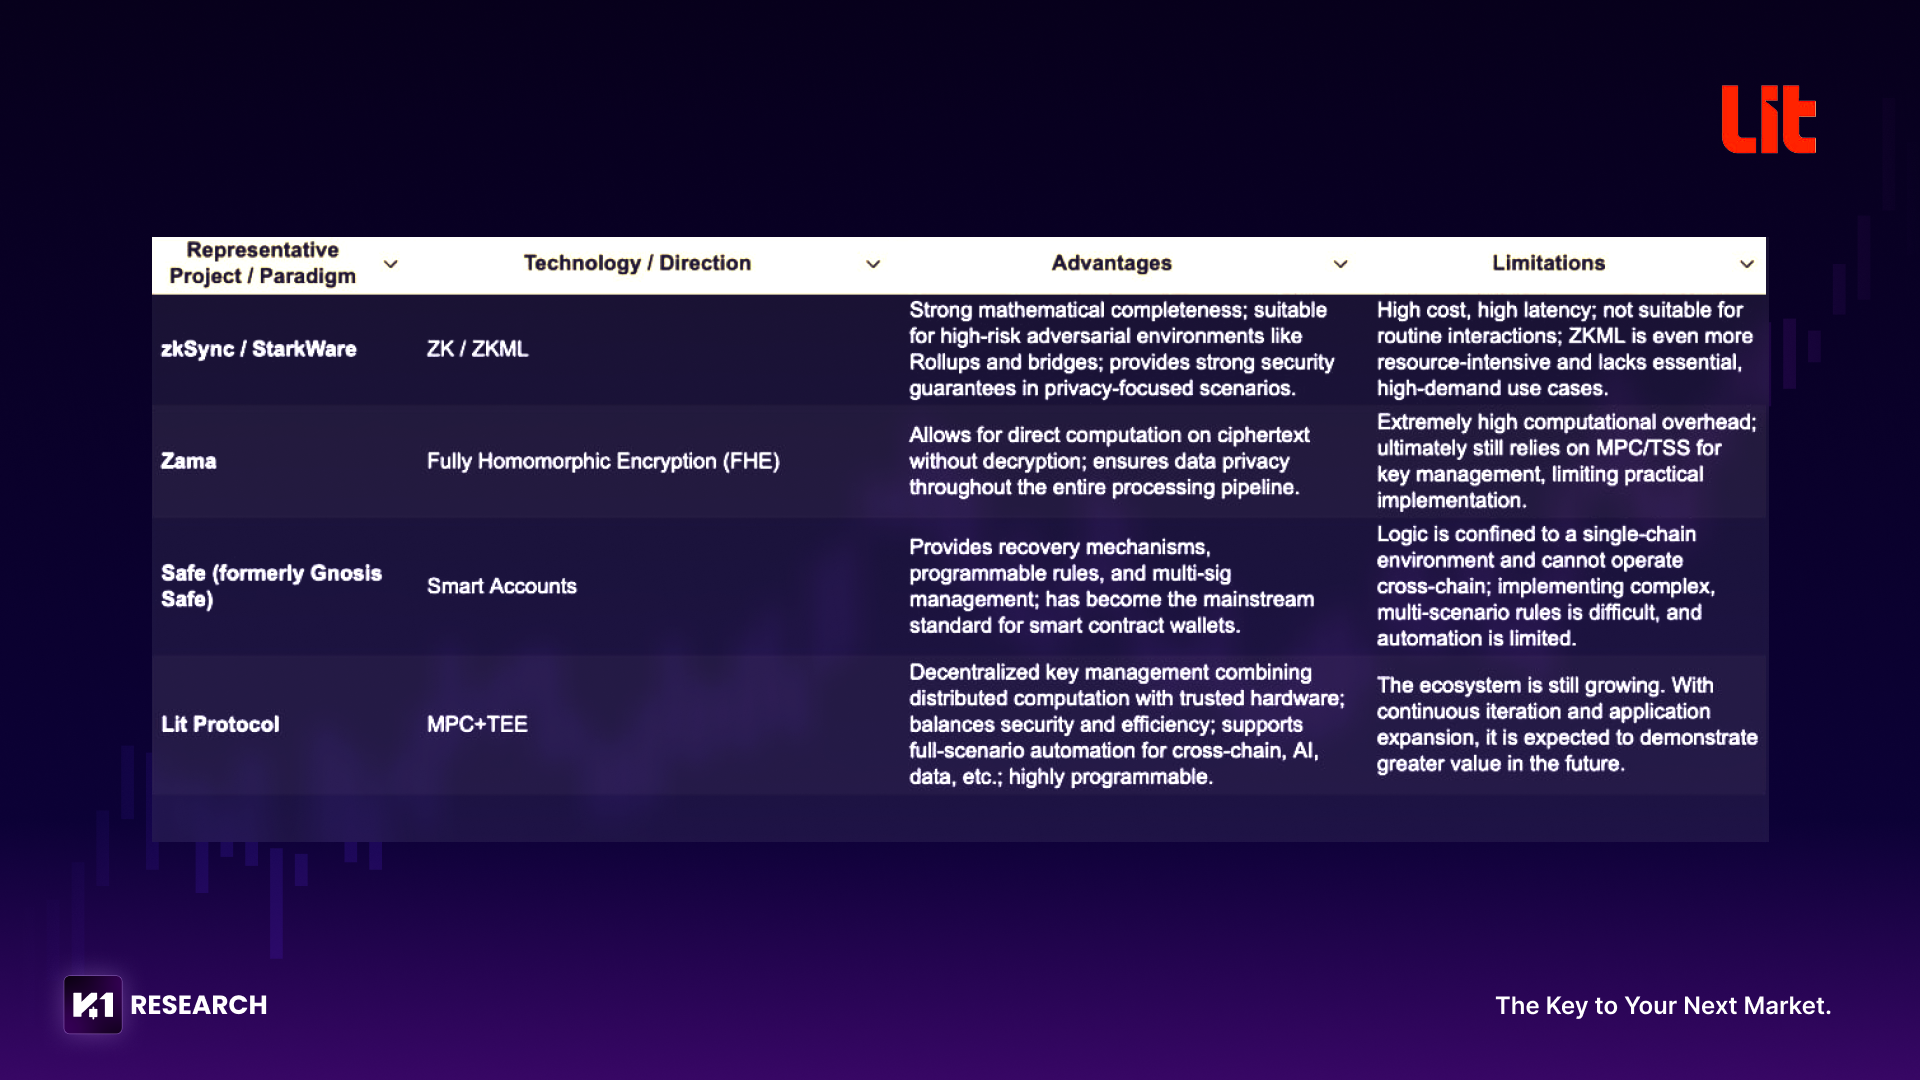The width and height of the screenshot is (1920, 1080).
Task: Expand the Technology / Direction column dropdown
Action: click(873, 264)
